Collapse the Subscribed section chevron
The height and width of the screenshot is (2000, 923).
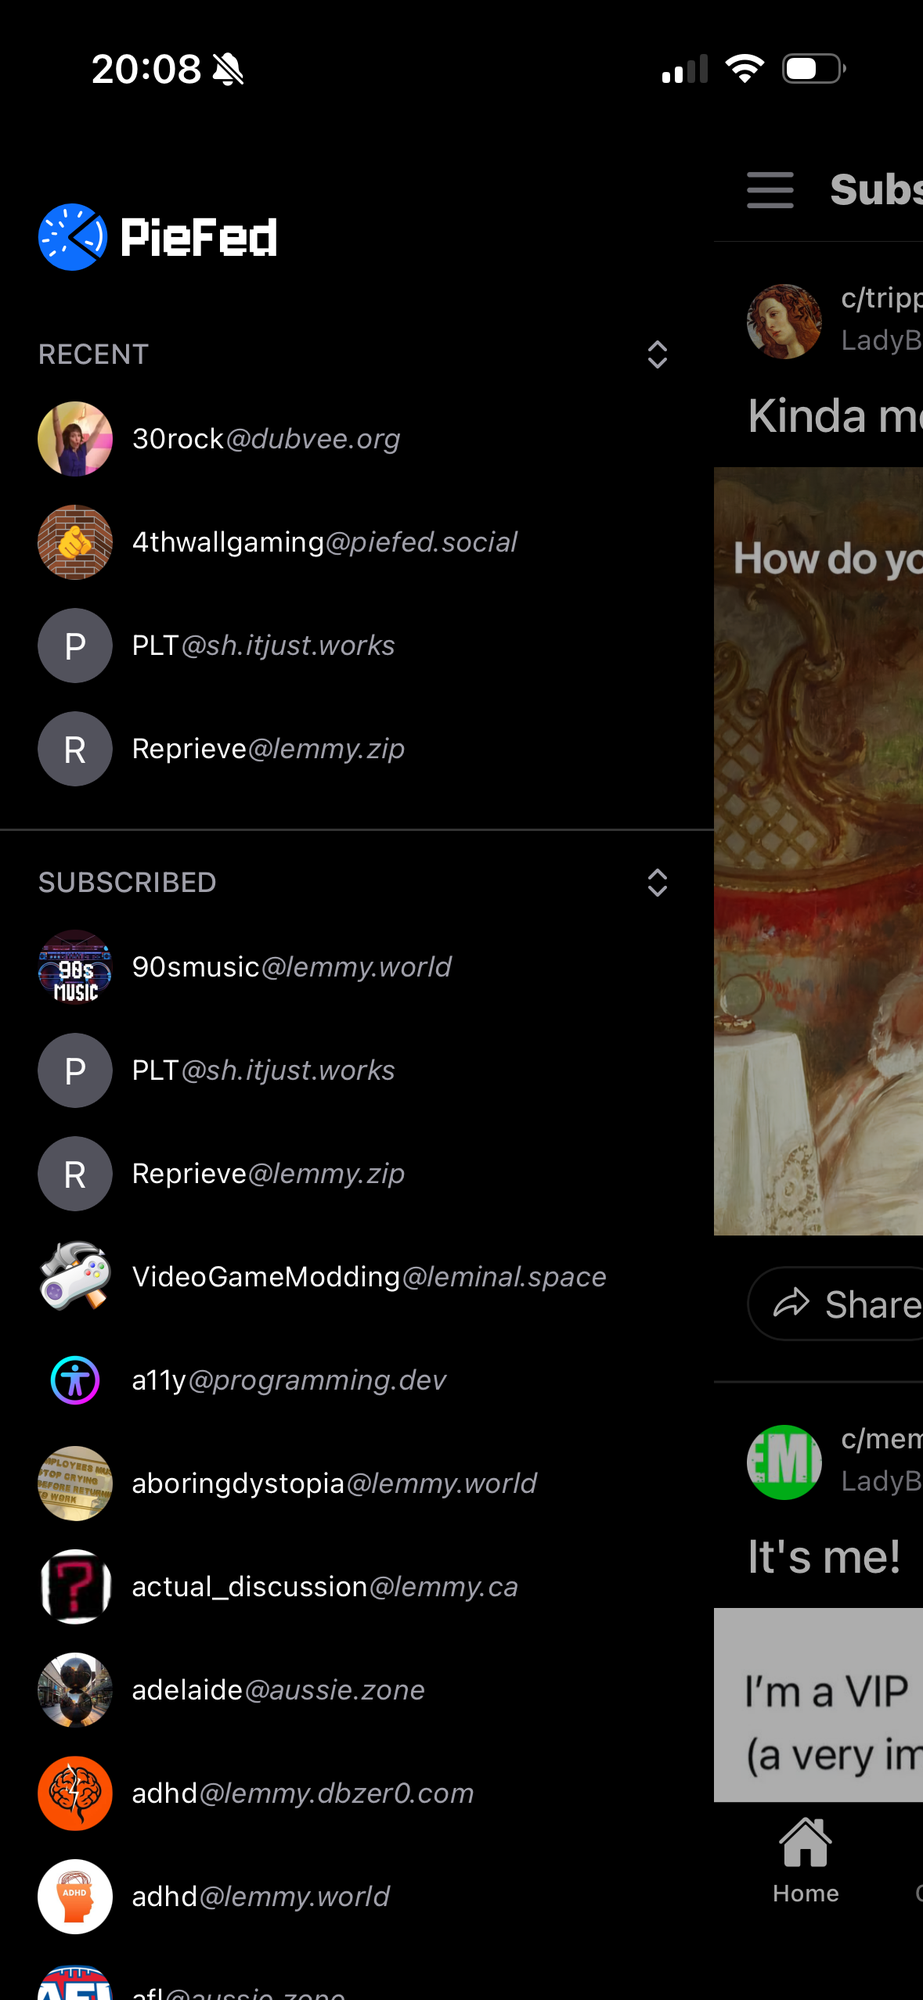coord(657,883)
